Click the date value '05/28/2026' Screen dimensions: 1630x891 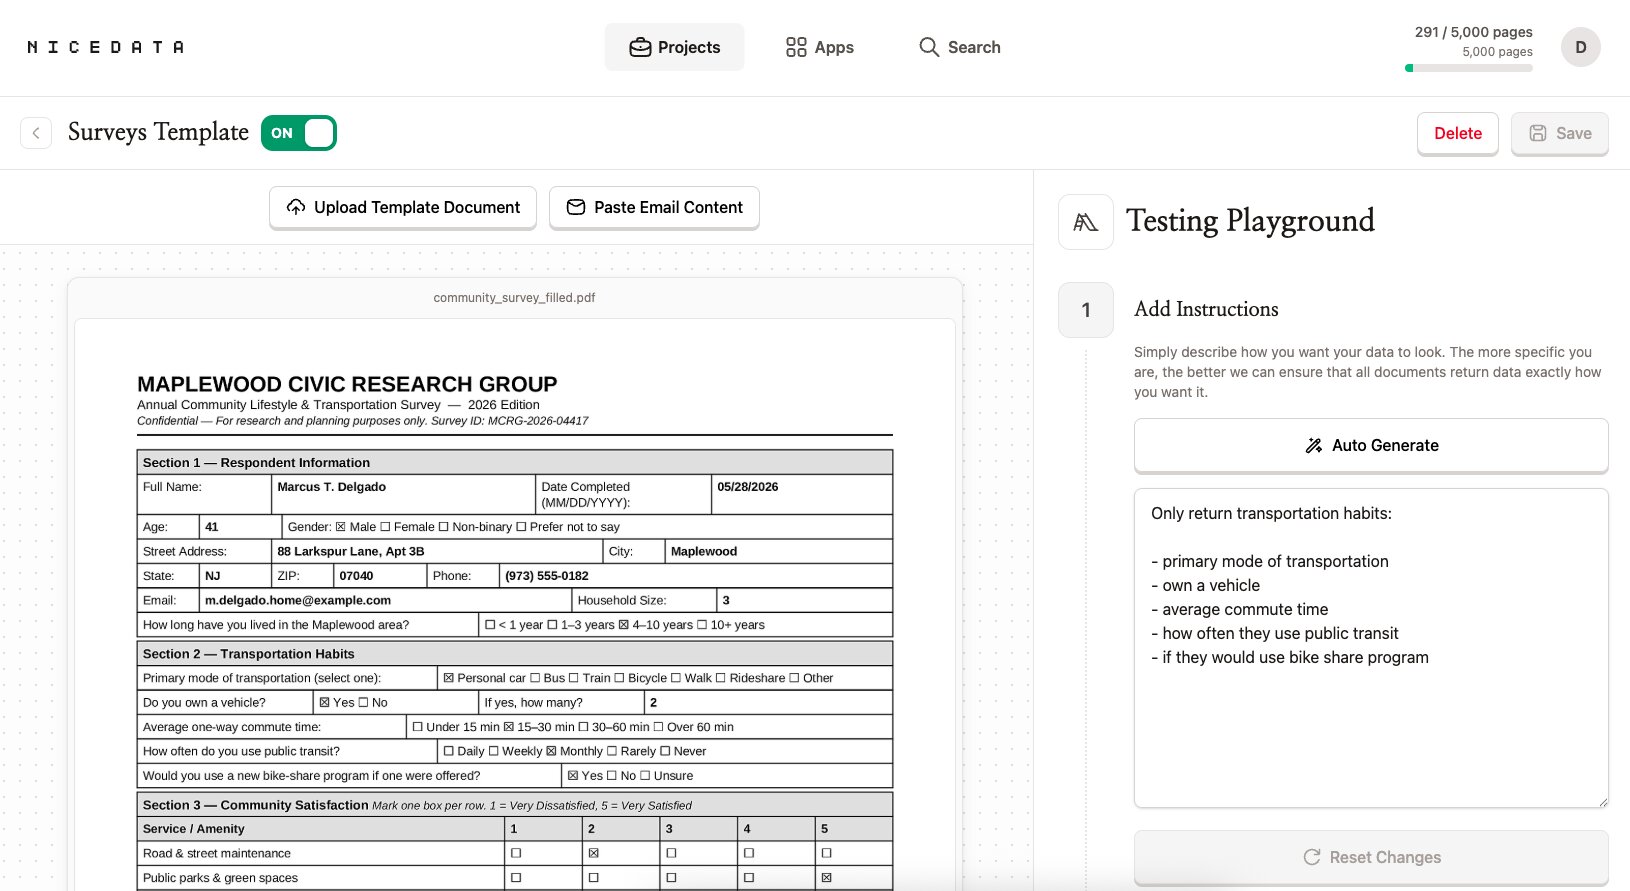point(748,487)
